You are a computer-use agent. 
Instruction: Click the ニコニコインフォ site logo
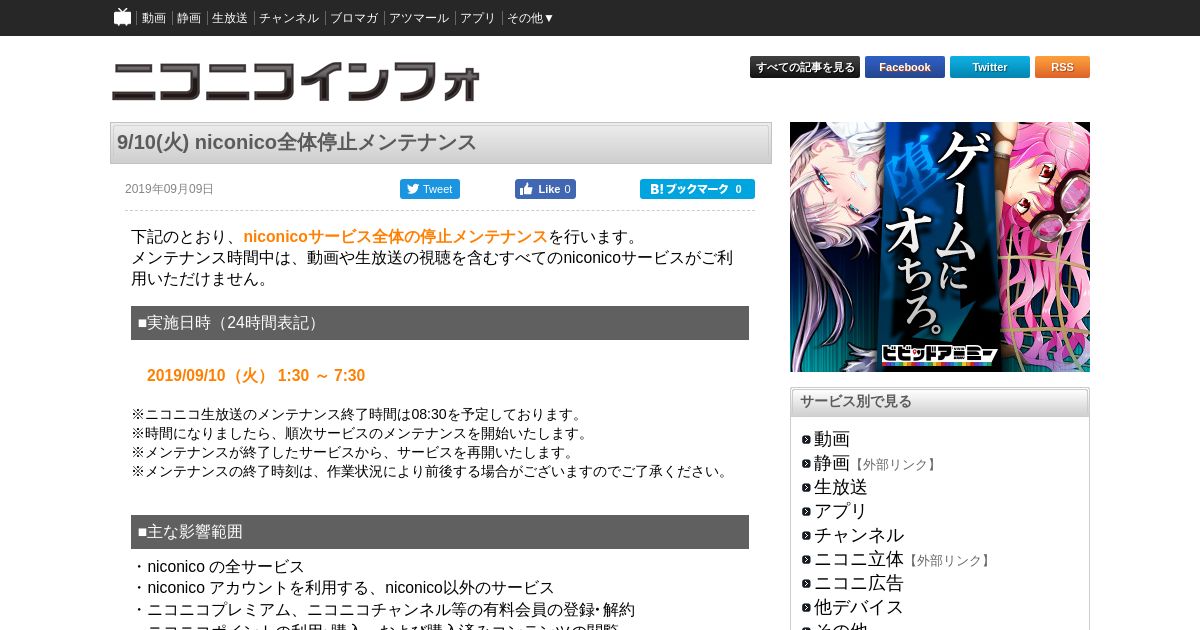[296, 82]
